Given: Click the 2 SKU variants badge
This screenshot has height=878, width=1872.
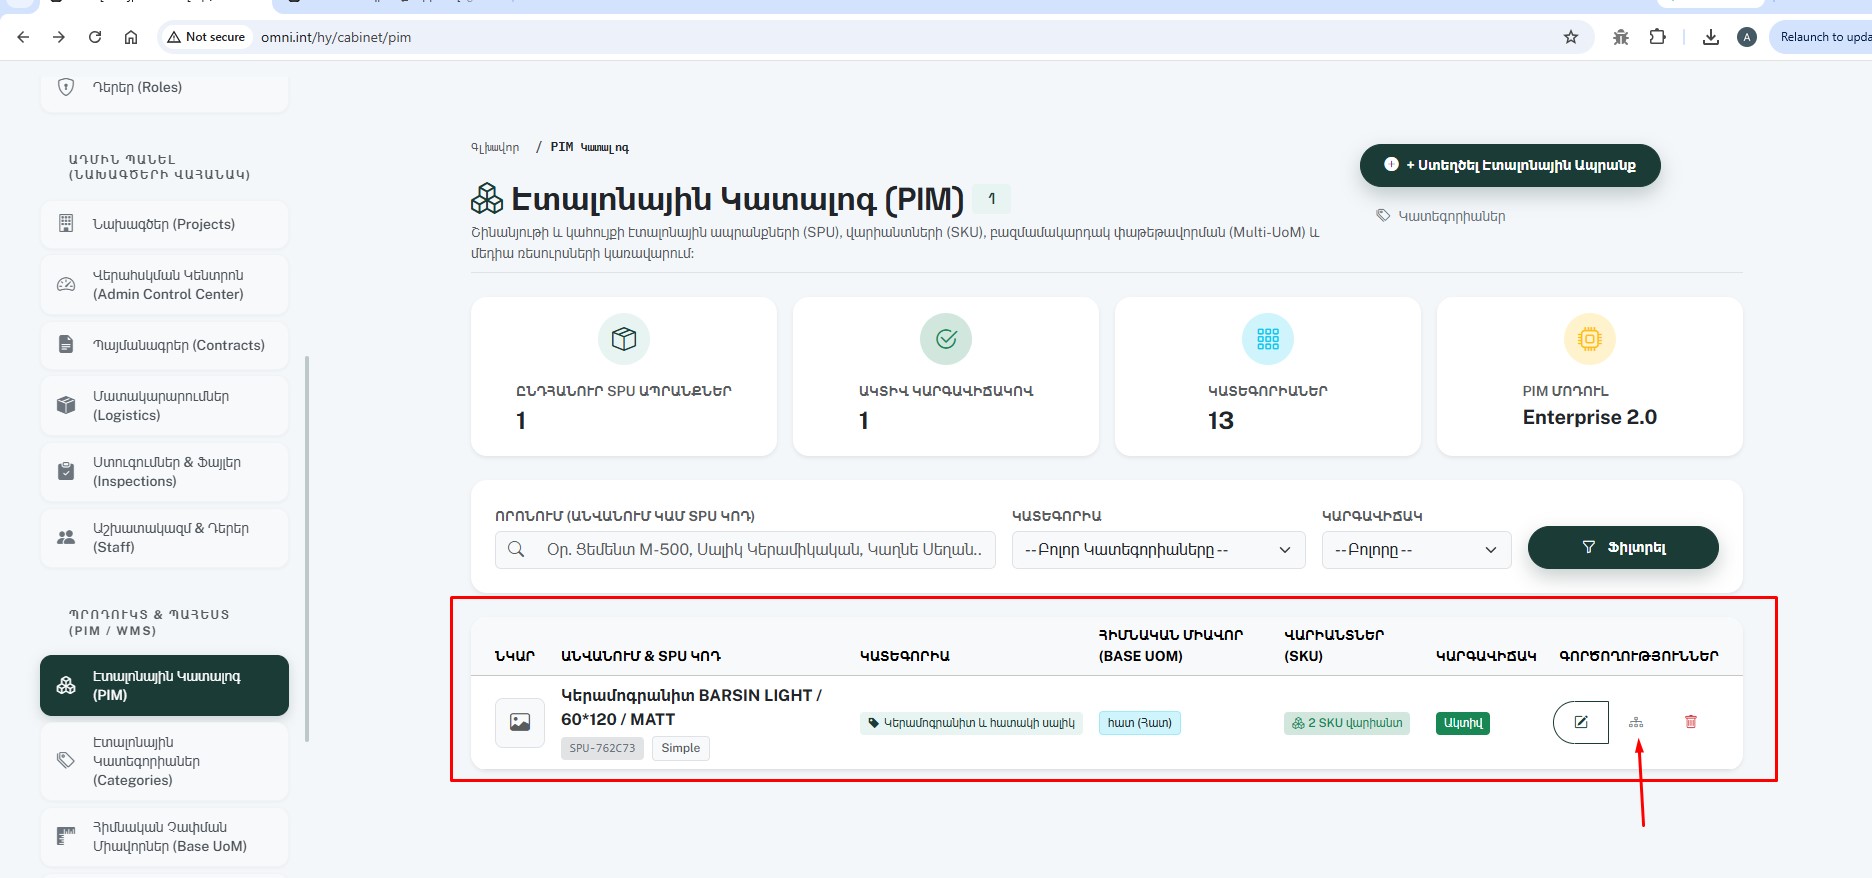Looking at the screenshot, I should (x=1347, y=723).
